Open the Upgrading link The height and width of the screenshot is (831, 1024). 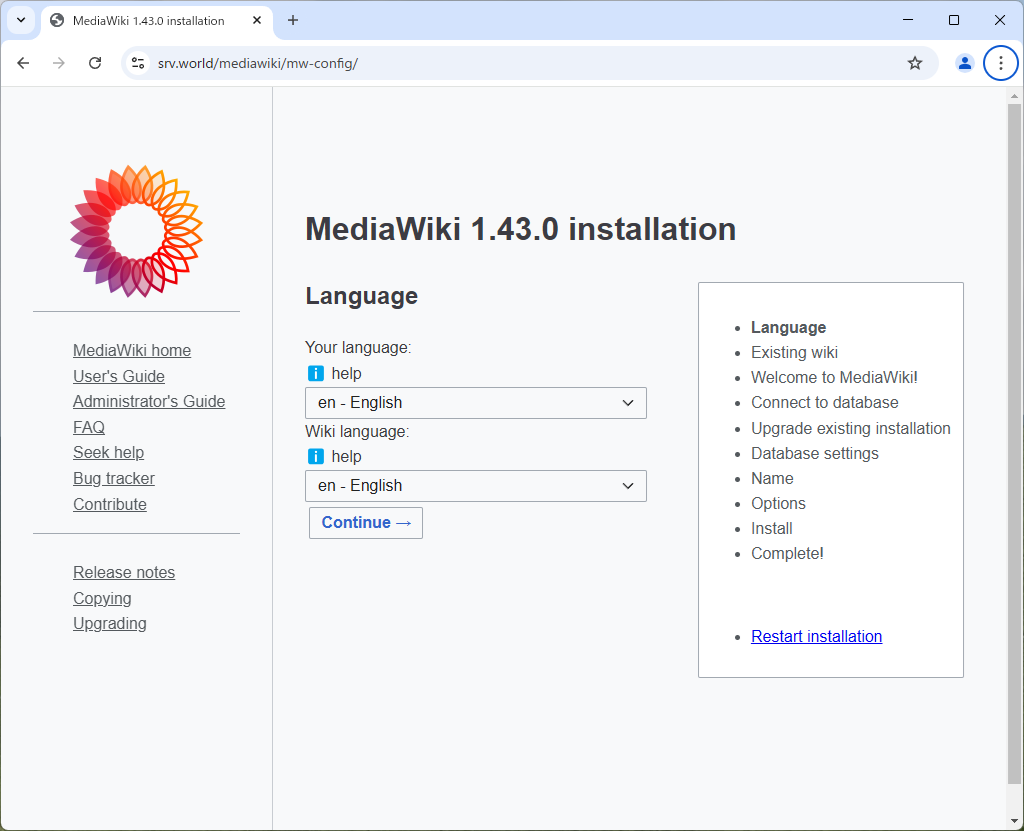[110, 623]
